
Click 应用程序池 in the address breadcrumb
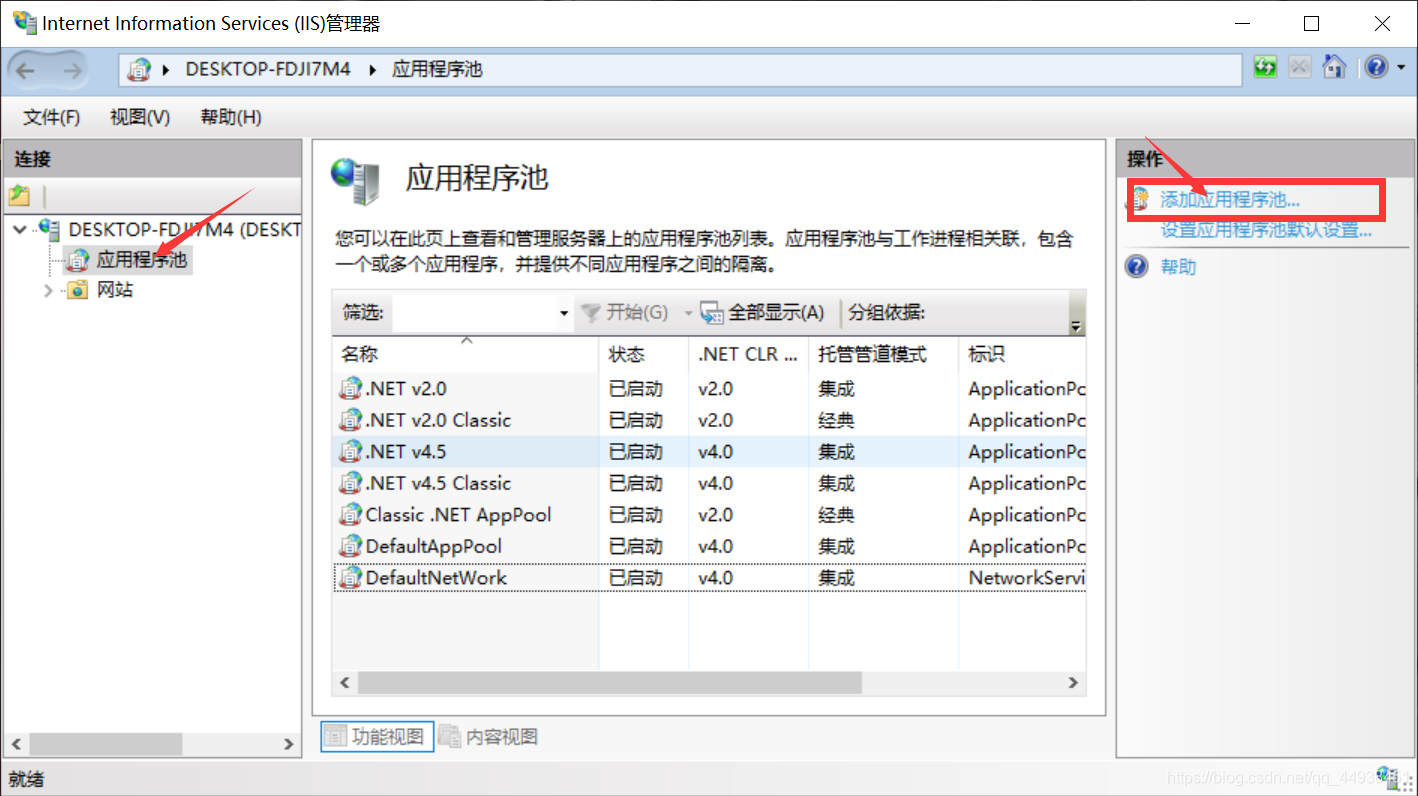(437, 69)
